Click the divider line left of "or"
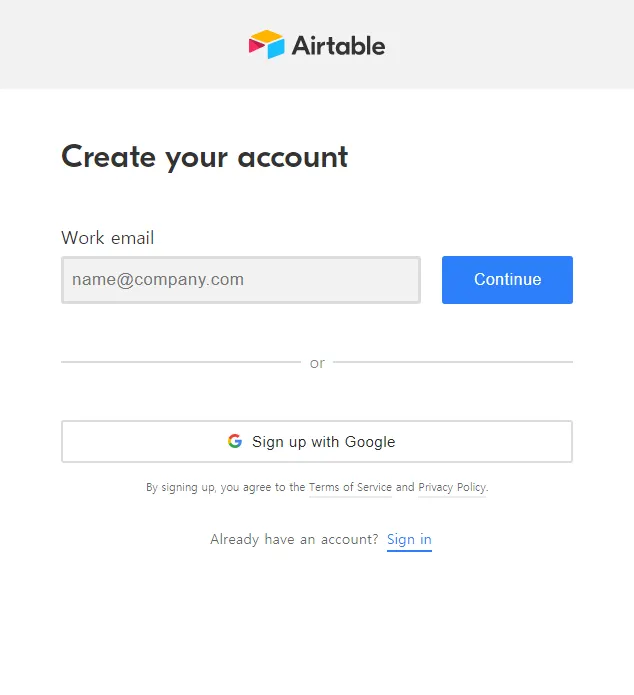634x695 pixels. tap(180, 362)
